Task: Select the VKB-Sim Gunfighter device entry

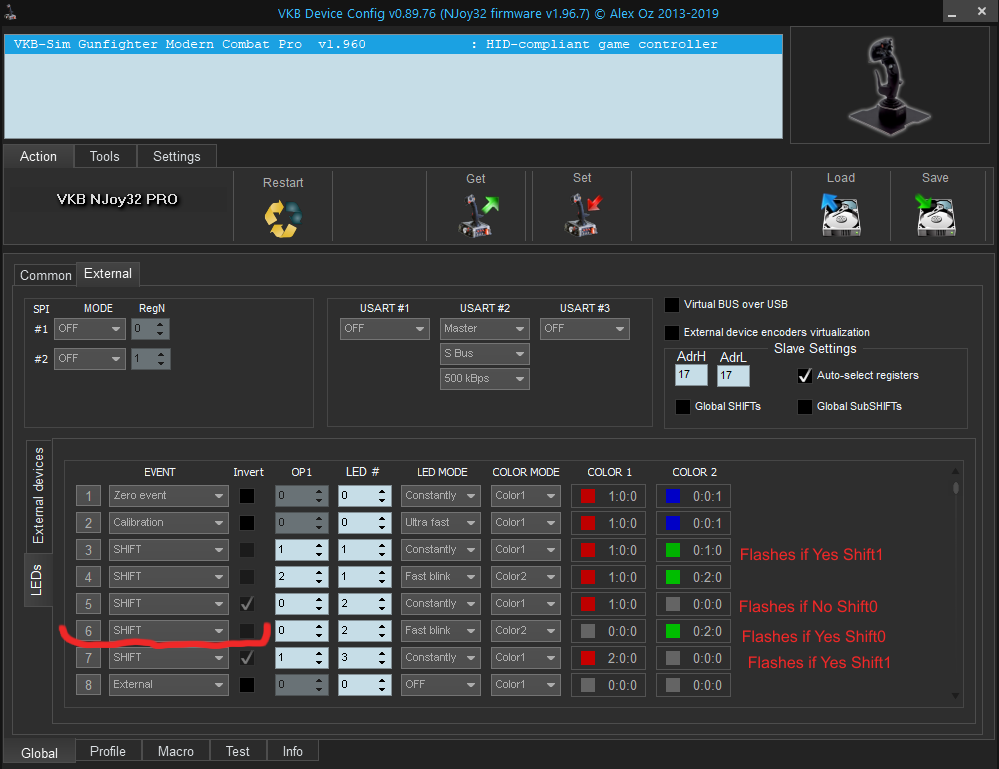Action: coord(393,44)
